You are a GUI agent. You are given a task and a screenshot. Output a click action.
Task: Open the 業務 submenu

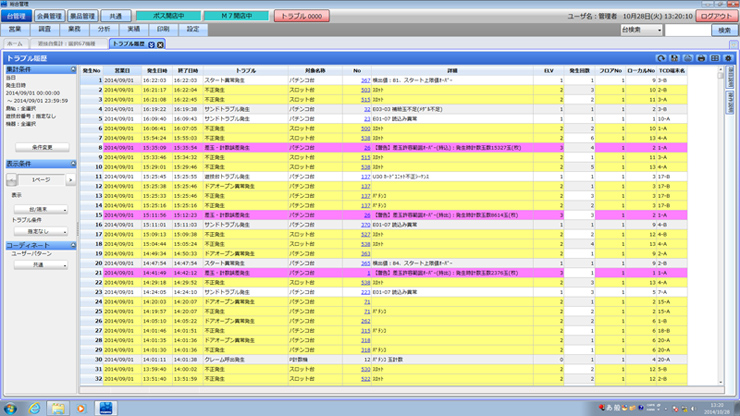(x=75, y=29)
